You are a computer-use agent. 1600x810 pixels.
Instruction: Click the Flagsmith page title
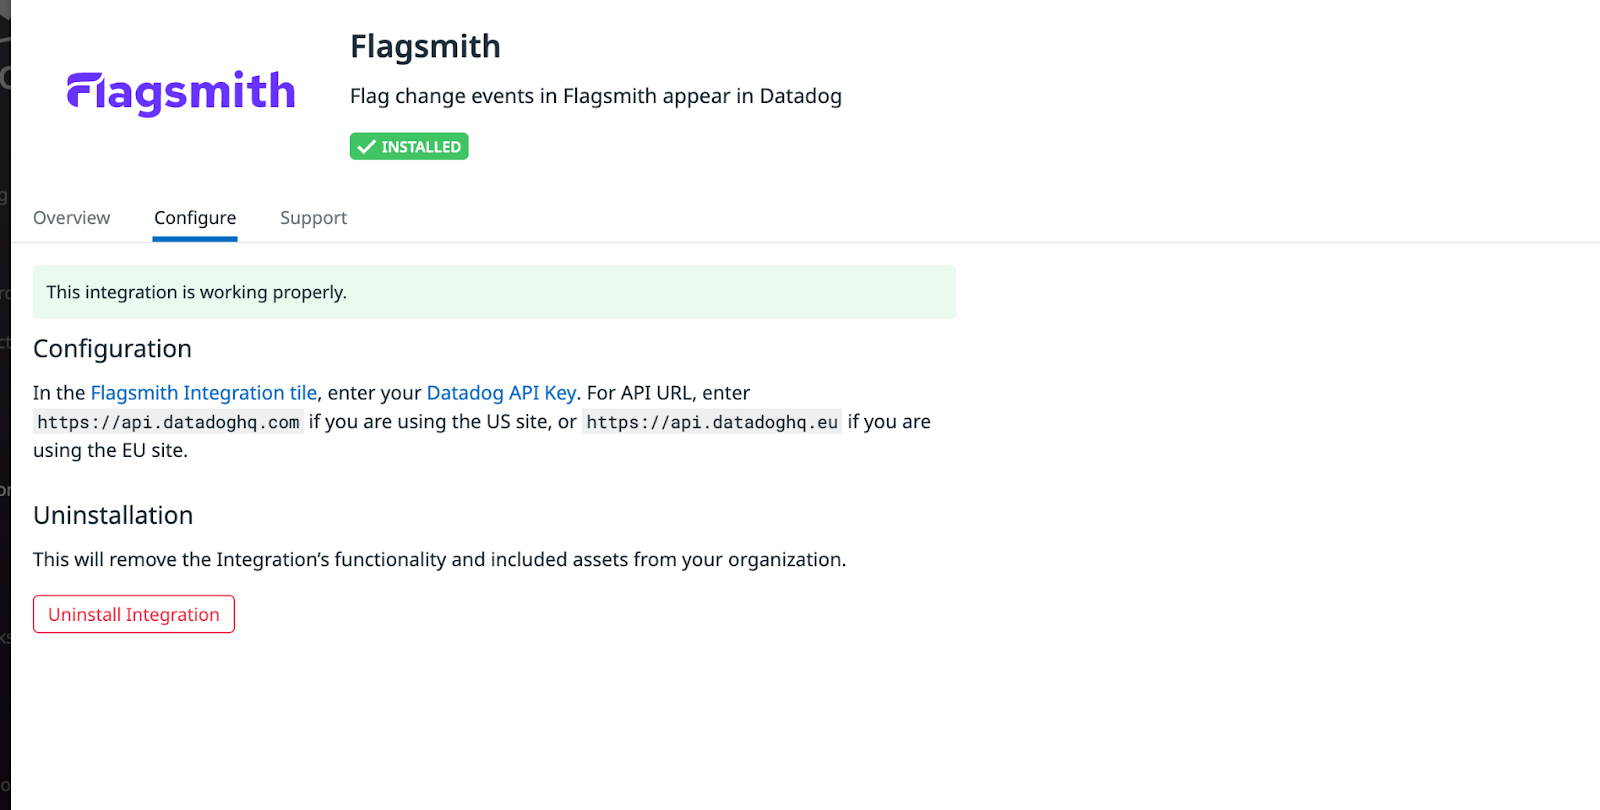425,46
